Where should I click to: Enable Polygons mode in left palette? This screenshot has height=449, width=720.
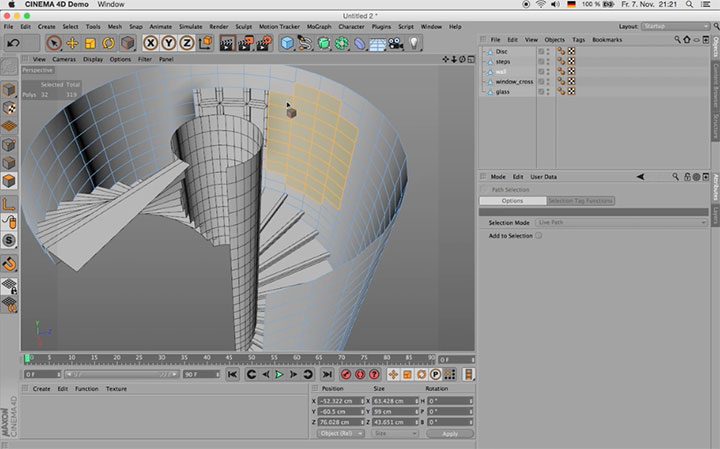coord(9,181)
